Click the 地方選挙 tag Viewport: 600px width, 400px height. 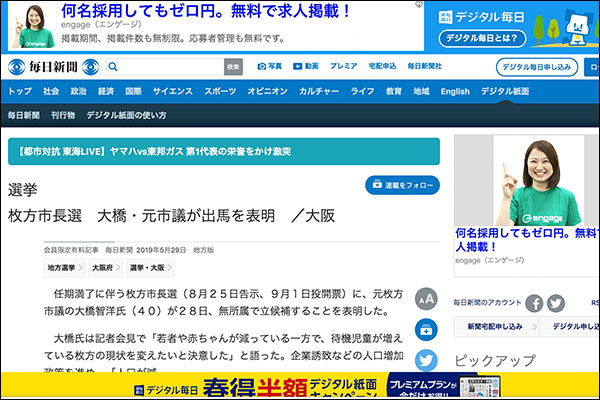point(62,268)
